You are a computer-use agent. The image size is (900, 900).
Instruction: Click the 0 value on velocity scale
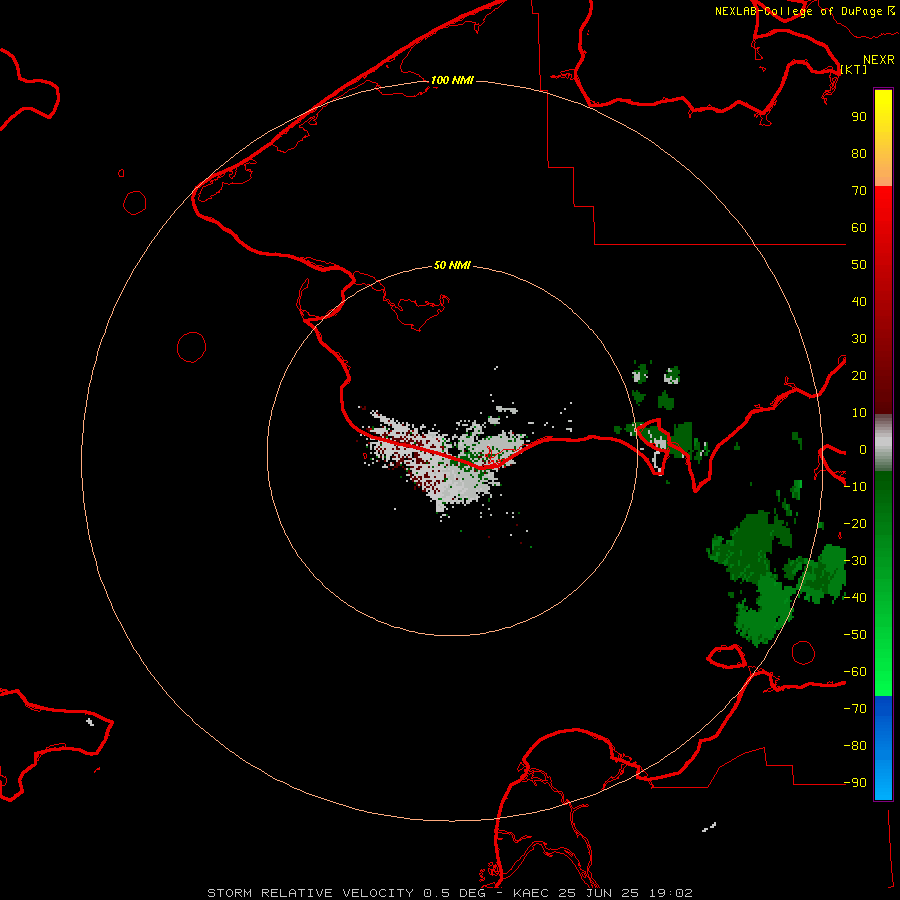click(x=862, y=449)
